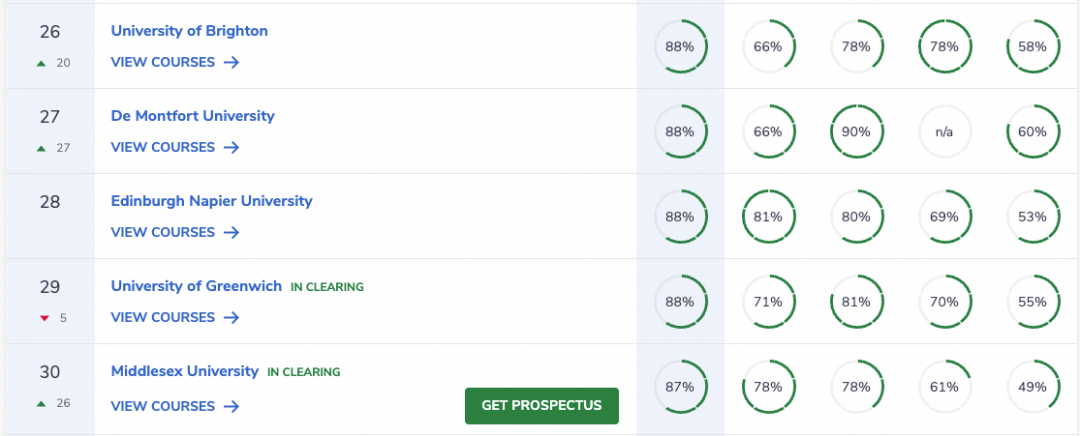
Task: Click De Montfort n/a score circle
Action: [x=944, y=132]
